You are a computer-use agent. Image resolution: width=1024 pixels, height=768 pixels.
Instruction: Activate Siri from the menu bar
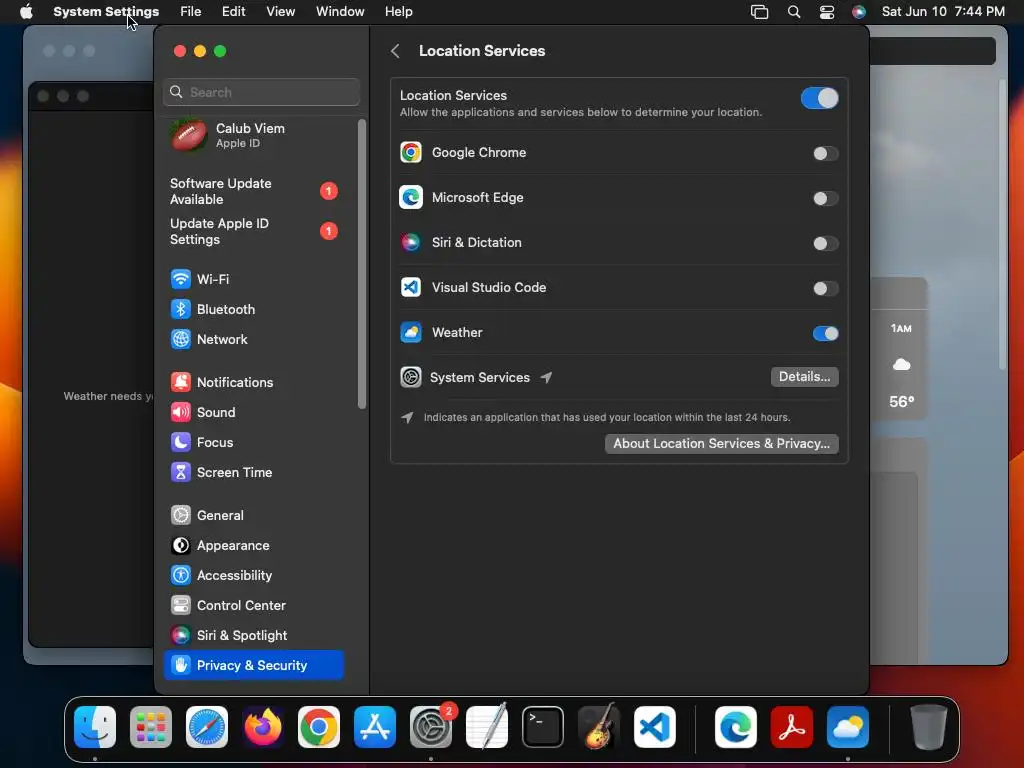point(859,12)
